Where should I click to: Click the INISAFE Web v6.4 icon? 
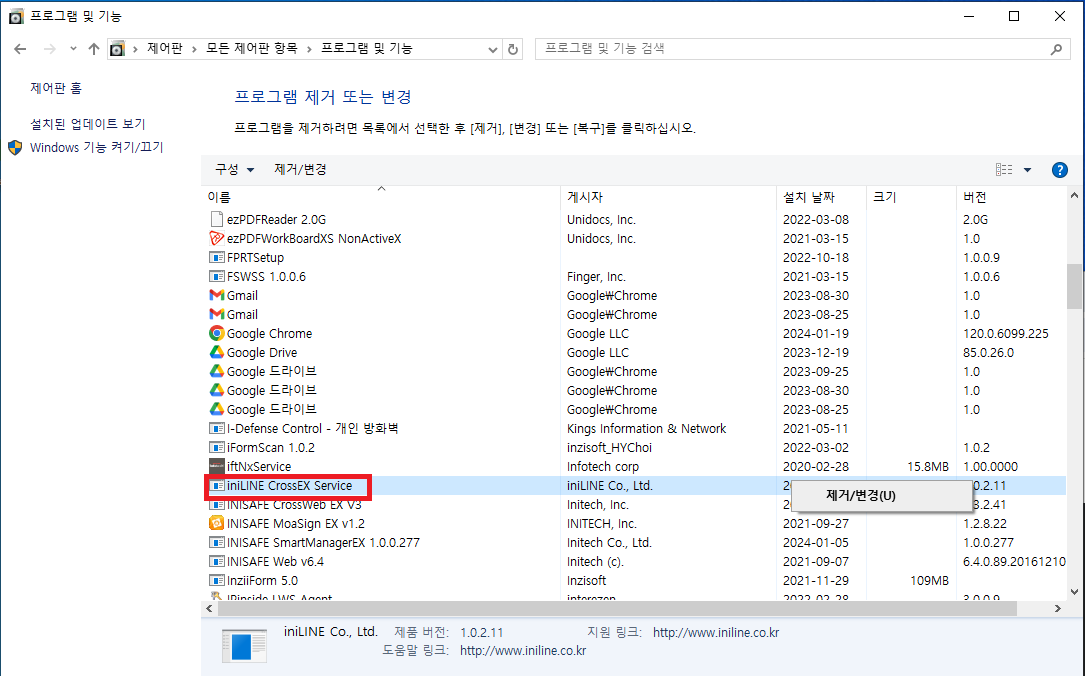(217, 561)
